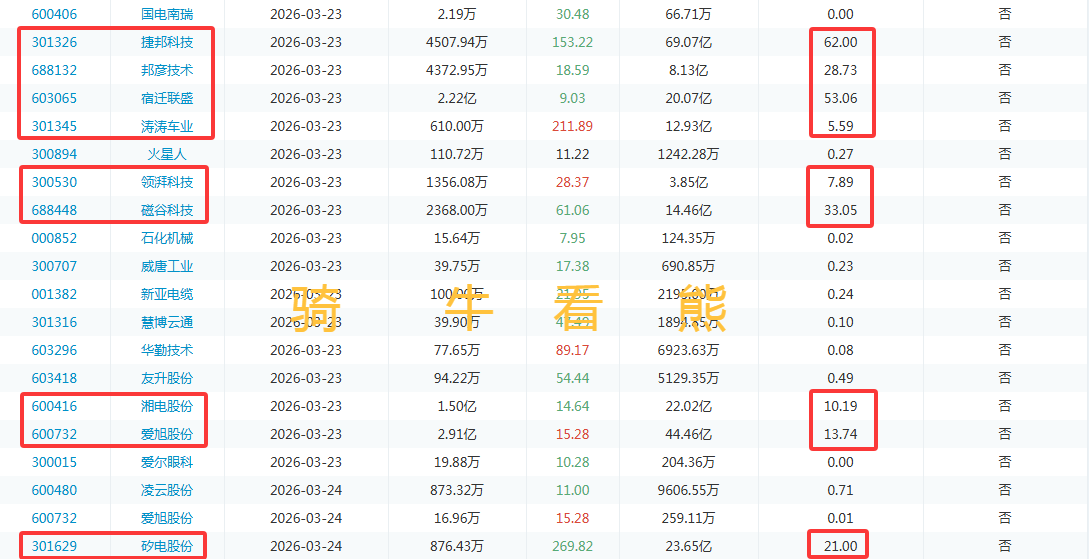Select the 62.00 value in 捷邦科技 row

[840, 42]
